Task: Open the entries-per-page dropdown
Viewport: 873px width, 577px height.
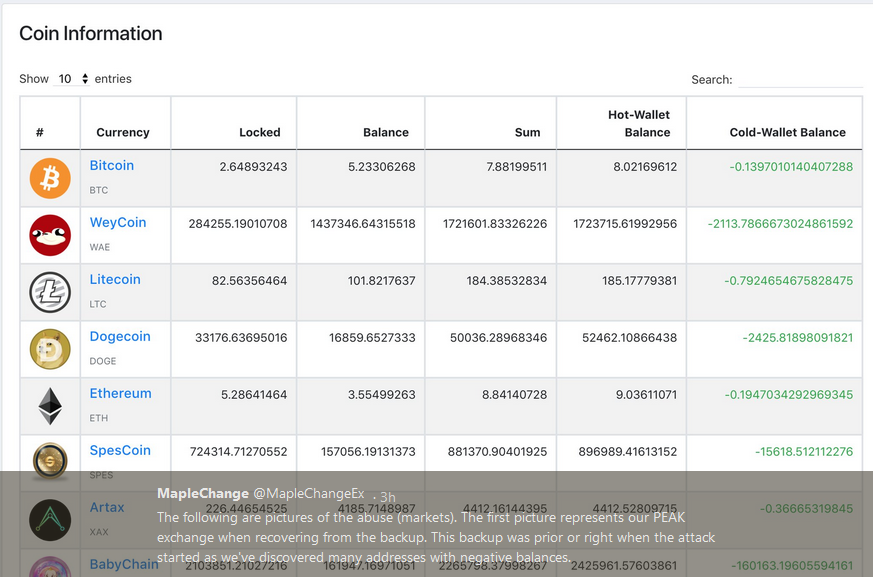Action: click(x=72, y=79)
